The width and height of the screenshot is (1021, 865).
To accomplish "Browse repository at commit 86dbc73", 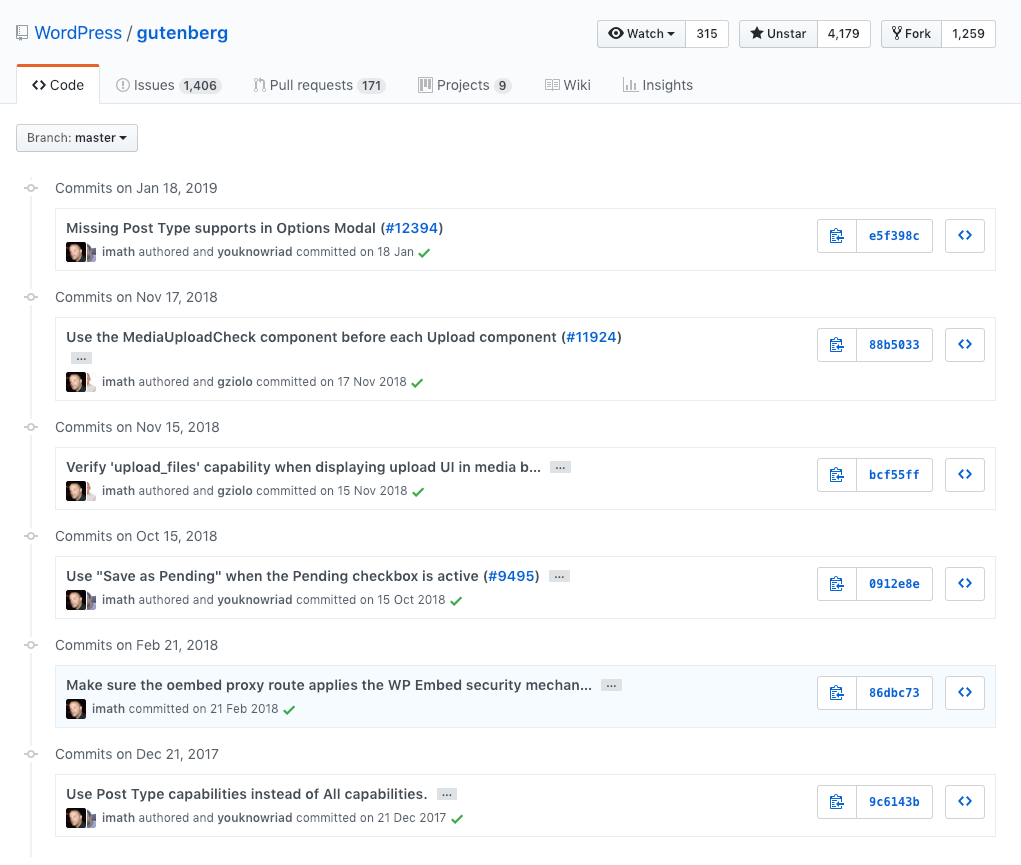I will pyautogui.click(x=964, y=692).
